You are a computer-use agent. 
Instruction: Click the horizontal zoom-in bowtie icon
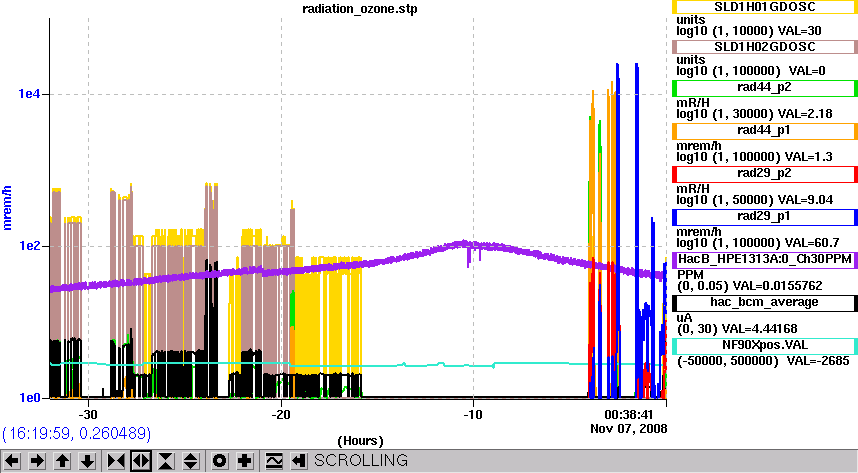coord(116,461)
